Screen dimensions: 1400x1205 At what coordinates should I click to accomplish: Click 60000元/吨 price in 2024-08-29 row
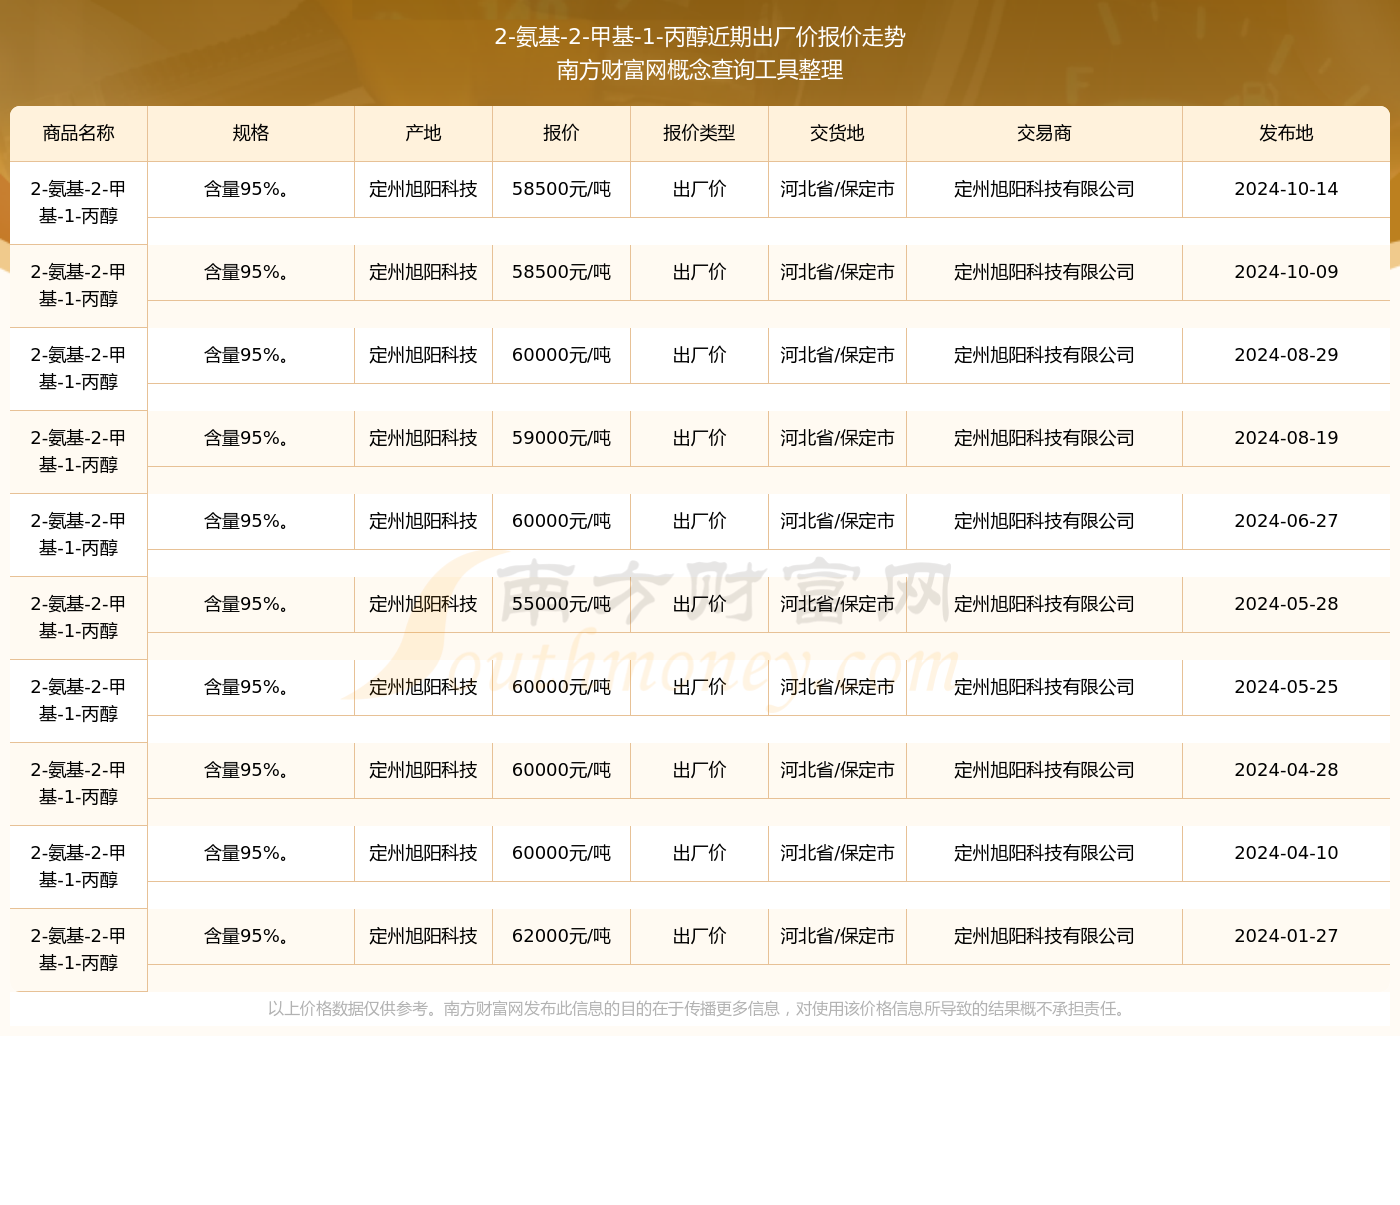coord(561,355)
